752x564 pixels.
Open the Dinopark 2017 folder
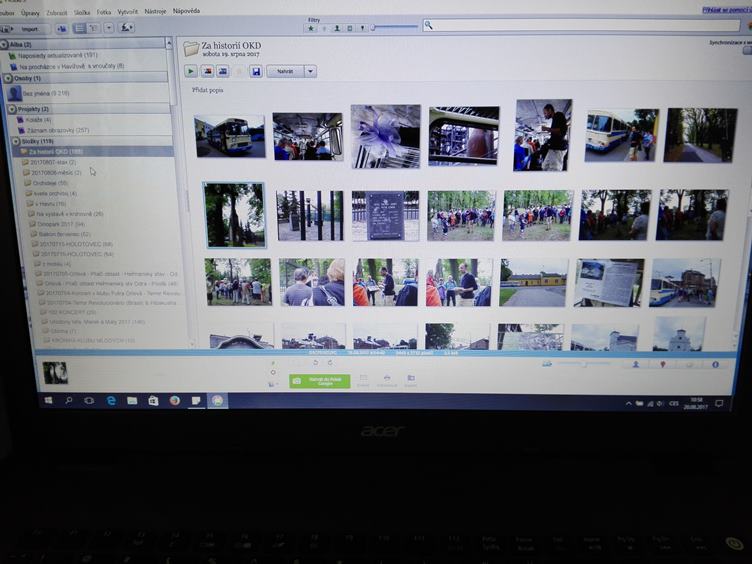click(57, 224)
